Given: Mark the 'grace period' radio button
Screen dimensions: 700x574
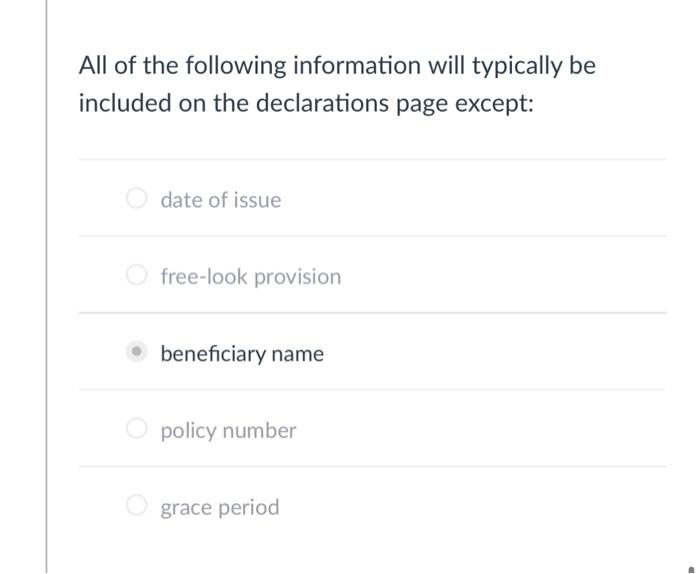Looking at the screenshot, I should [x=137, y=505].
